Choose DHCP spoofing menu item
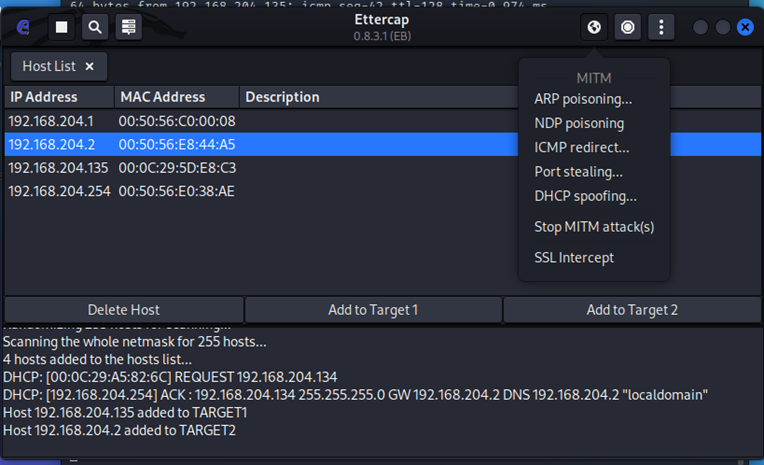Screen dimensions: 764x465 (585, 196)
